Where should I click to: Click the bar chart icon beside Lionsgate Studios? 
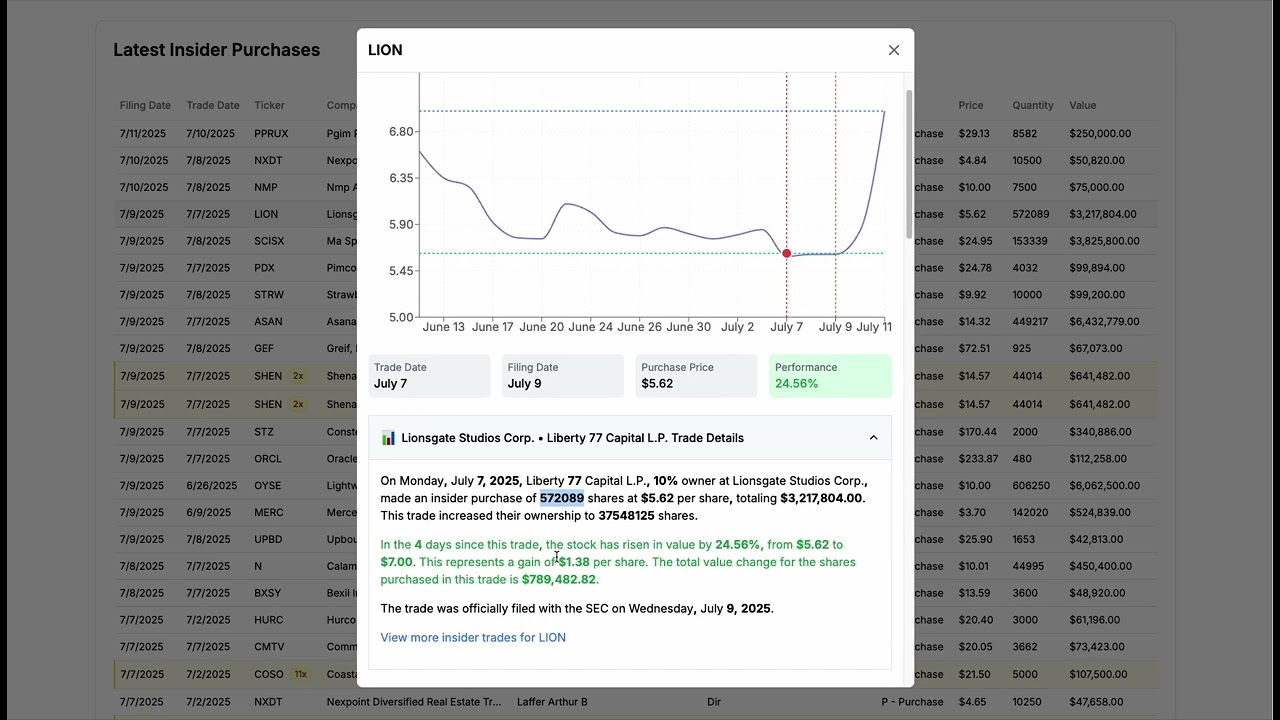[388, 438]
